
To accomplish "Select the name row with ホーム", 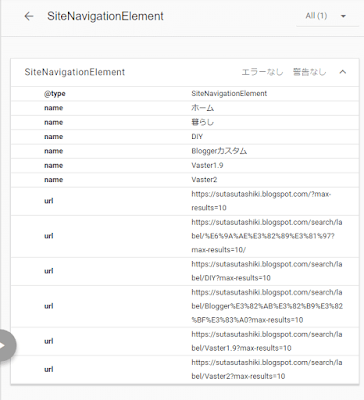I will pyautogui.click(x=185, y=108).
